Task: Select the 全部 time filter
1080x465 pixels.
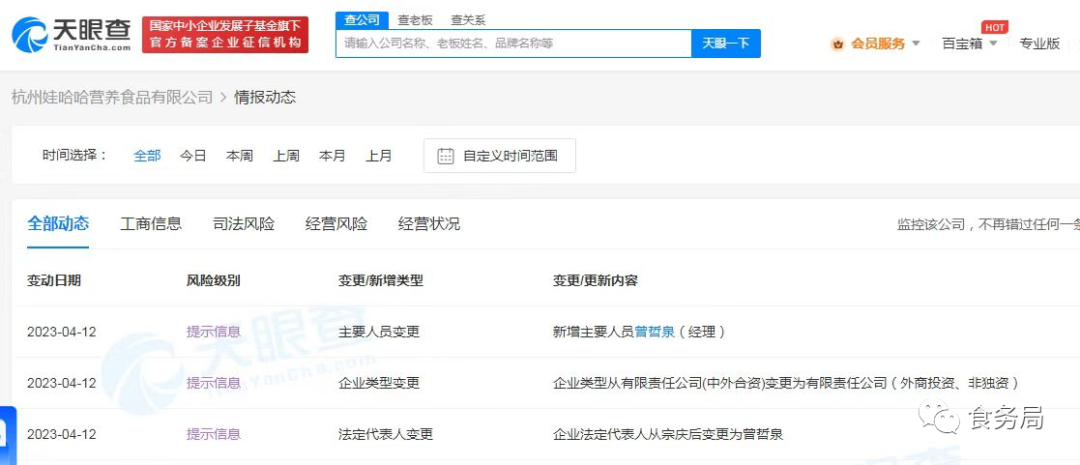Action: click(x=147, y=156)
